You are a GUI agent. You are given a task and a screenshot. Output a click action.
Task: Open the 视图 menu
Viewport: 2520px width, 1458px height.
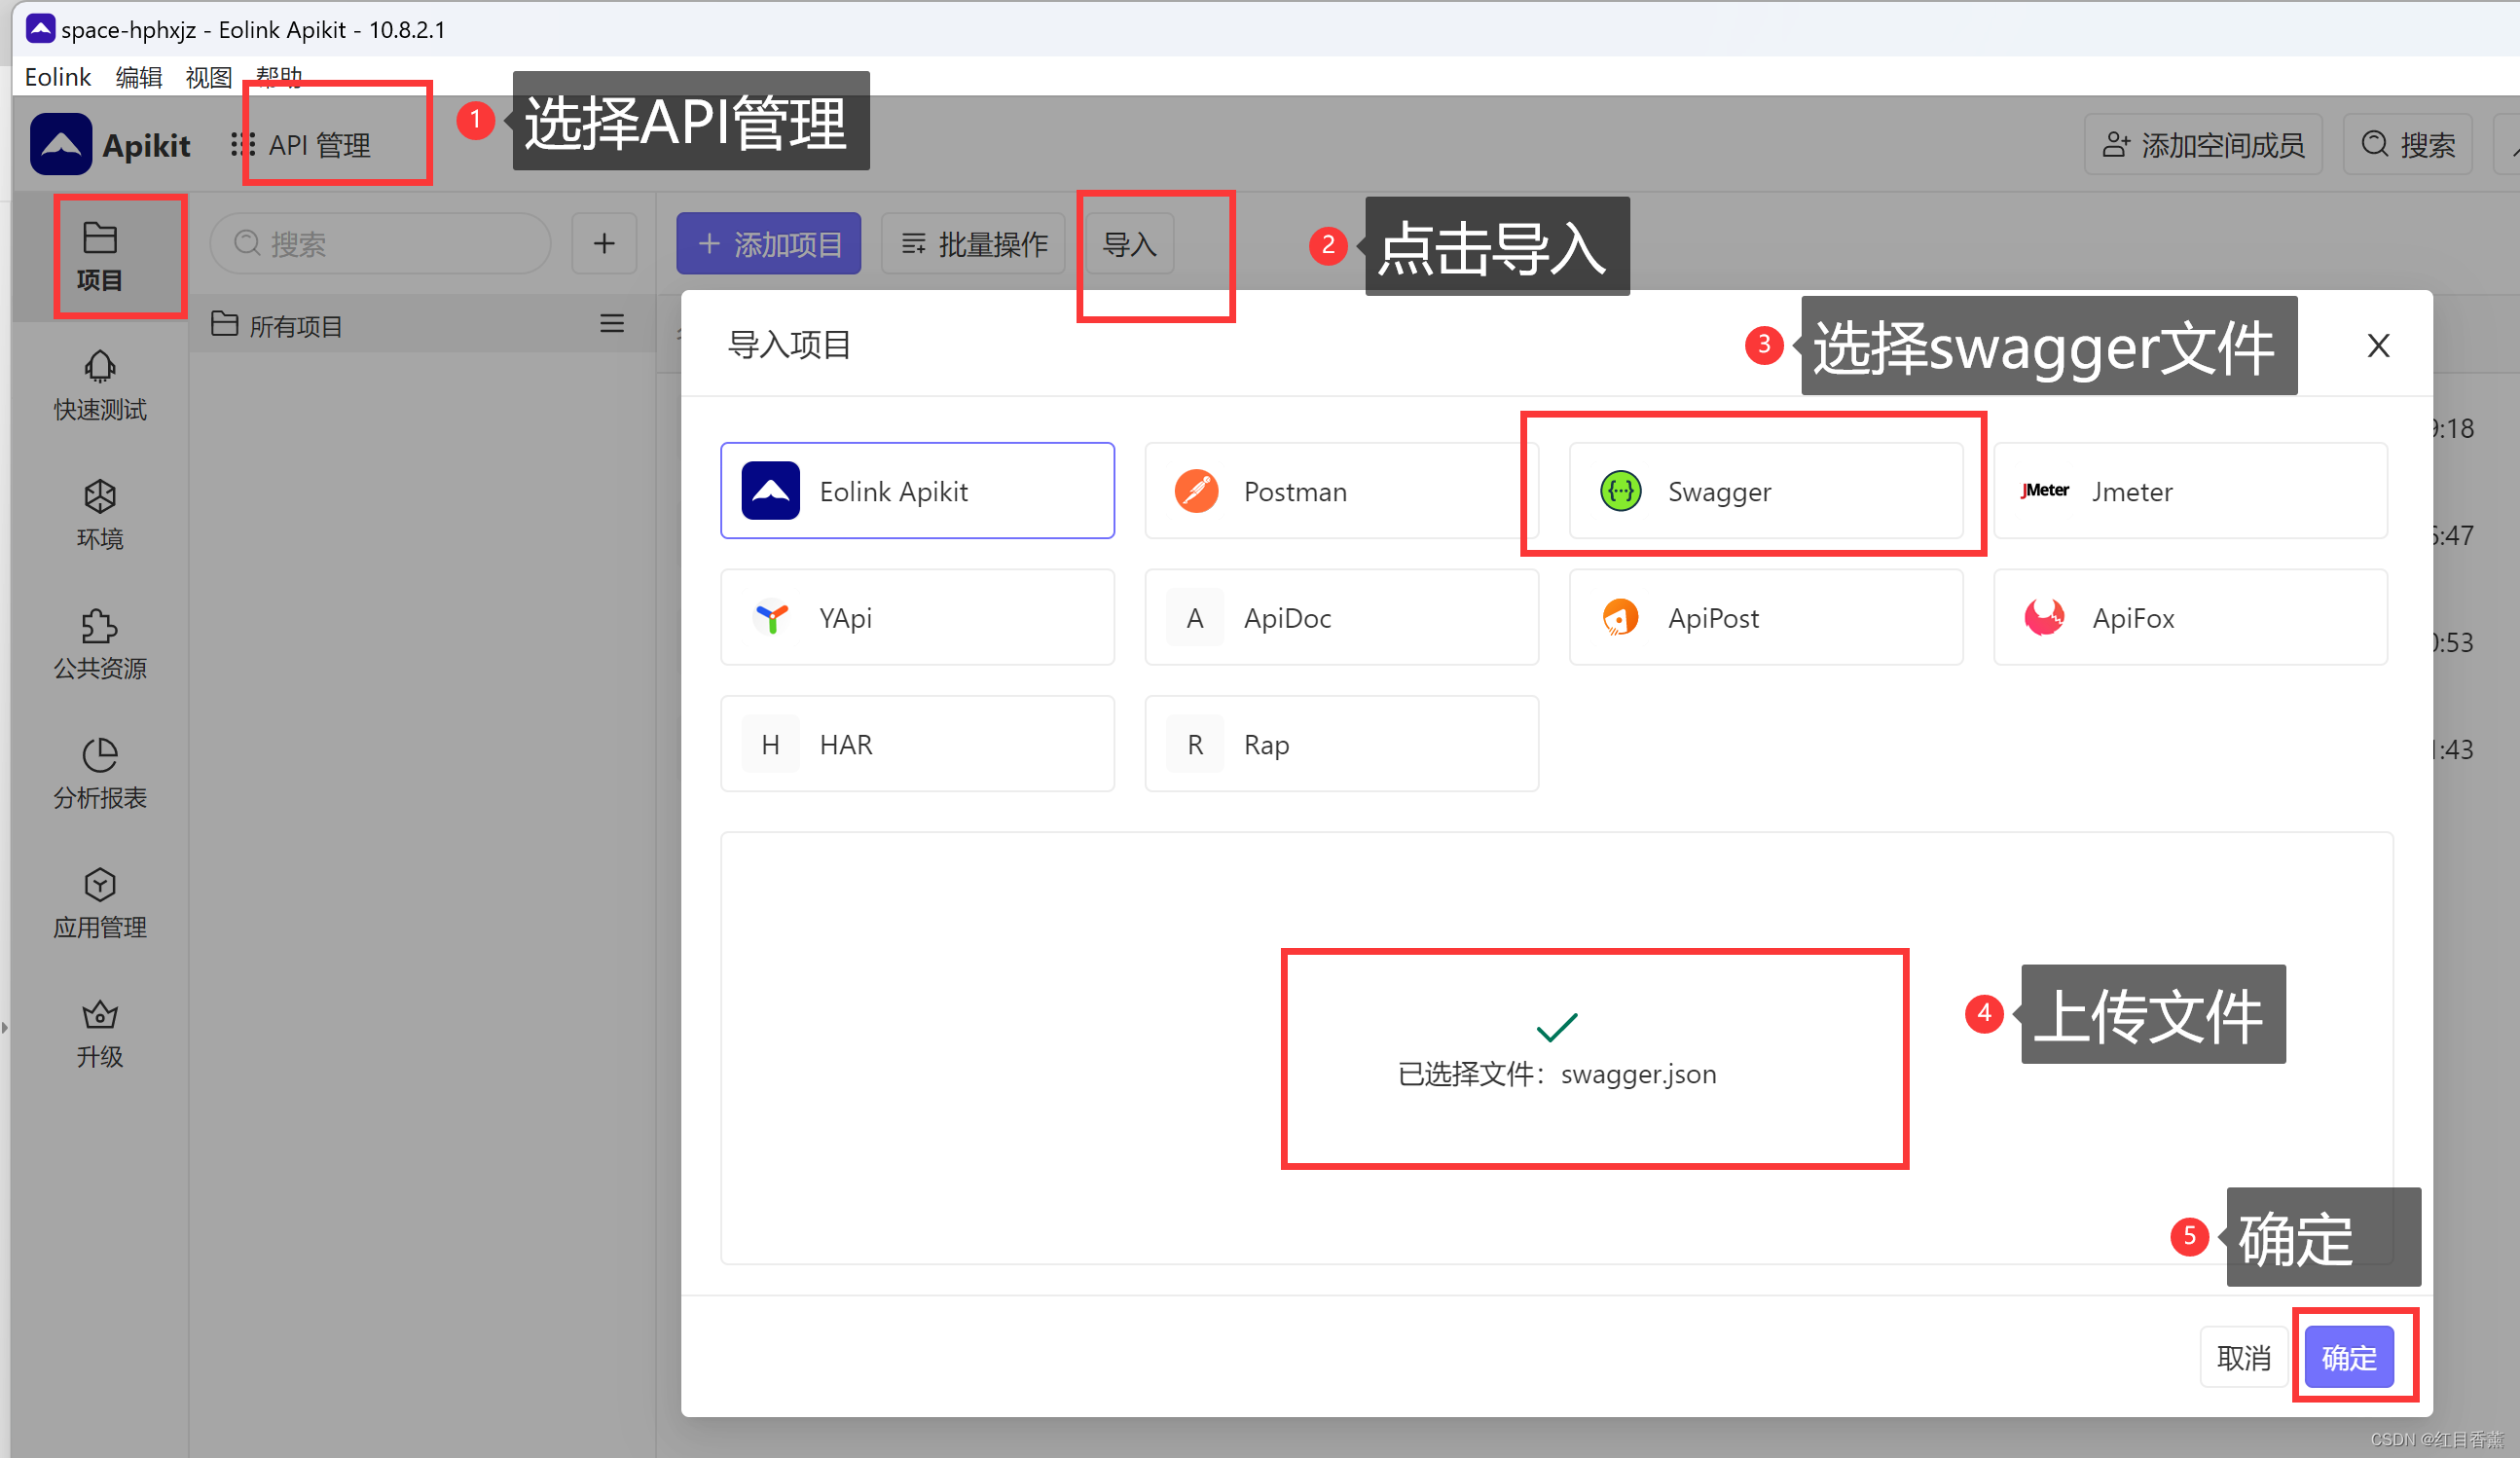208,77
